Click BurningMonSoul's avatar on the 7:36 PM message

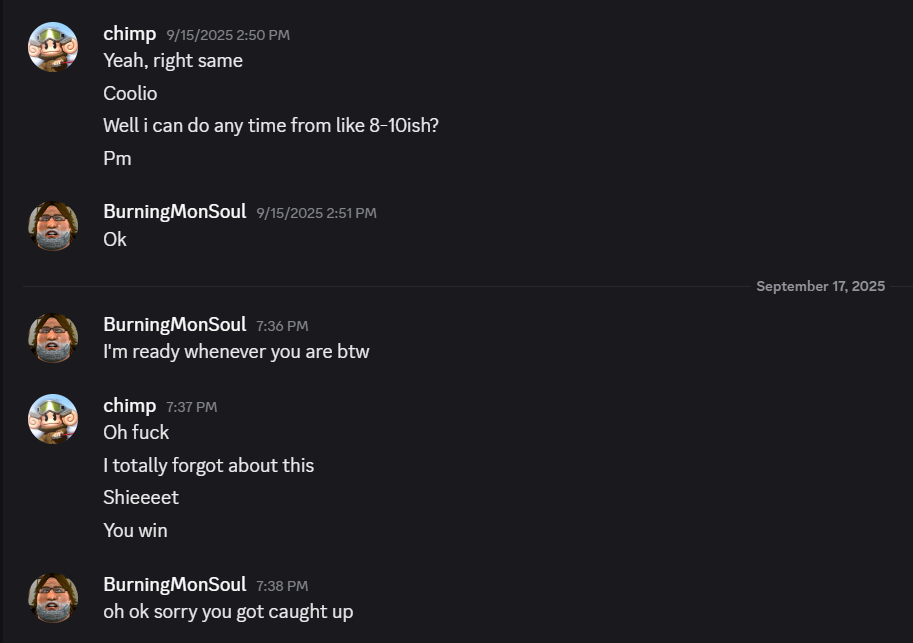point(53,338)
